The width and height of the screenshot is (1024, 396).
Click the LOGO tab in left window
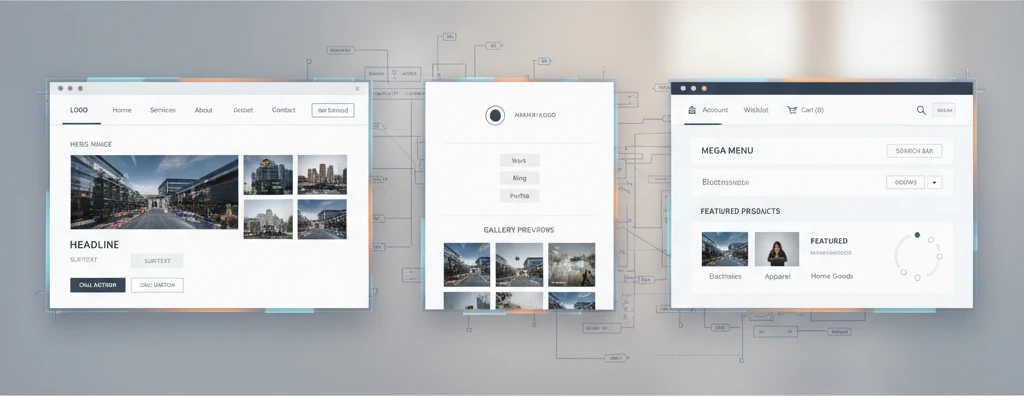coord(79,110)
